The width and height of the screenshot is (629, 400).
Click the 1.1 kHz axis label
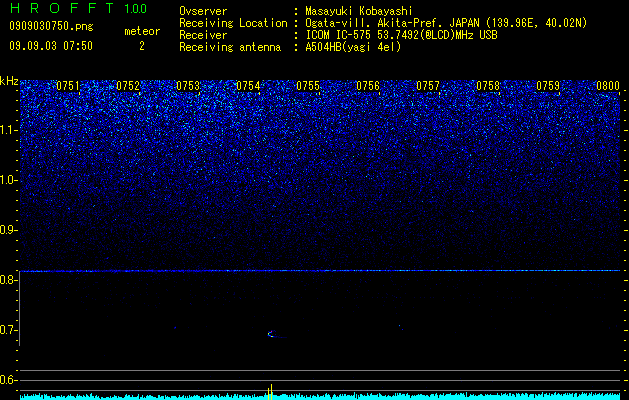[x=9, y=130]
